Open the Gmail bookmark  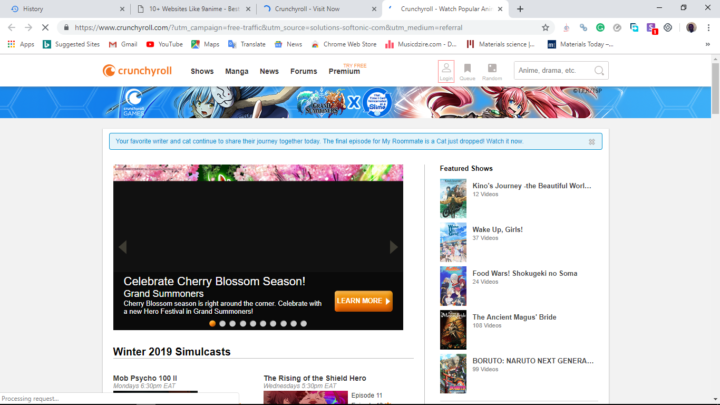click(123, 44)
